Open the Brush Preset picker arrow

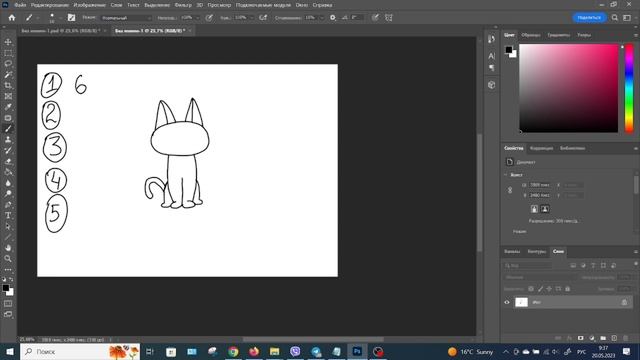(60, 18)
